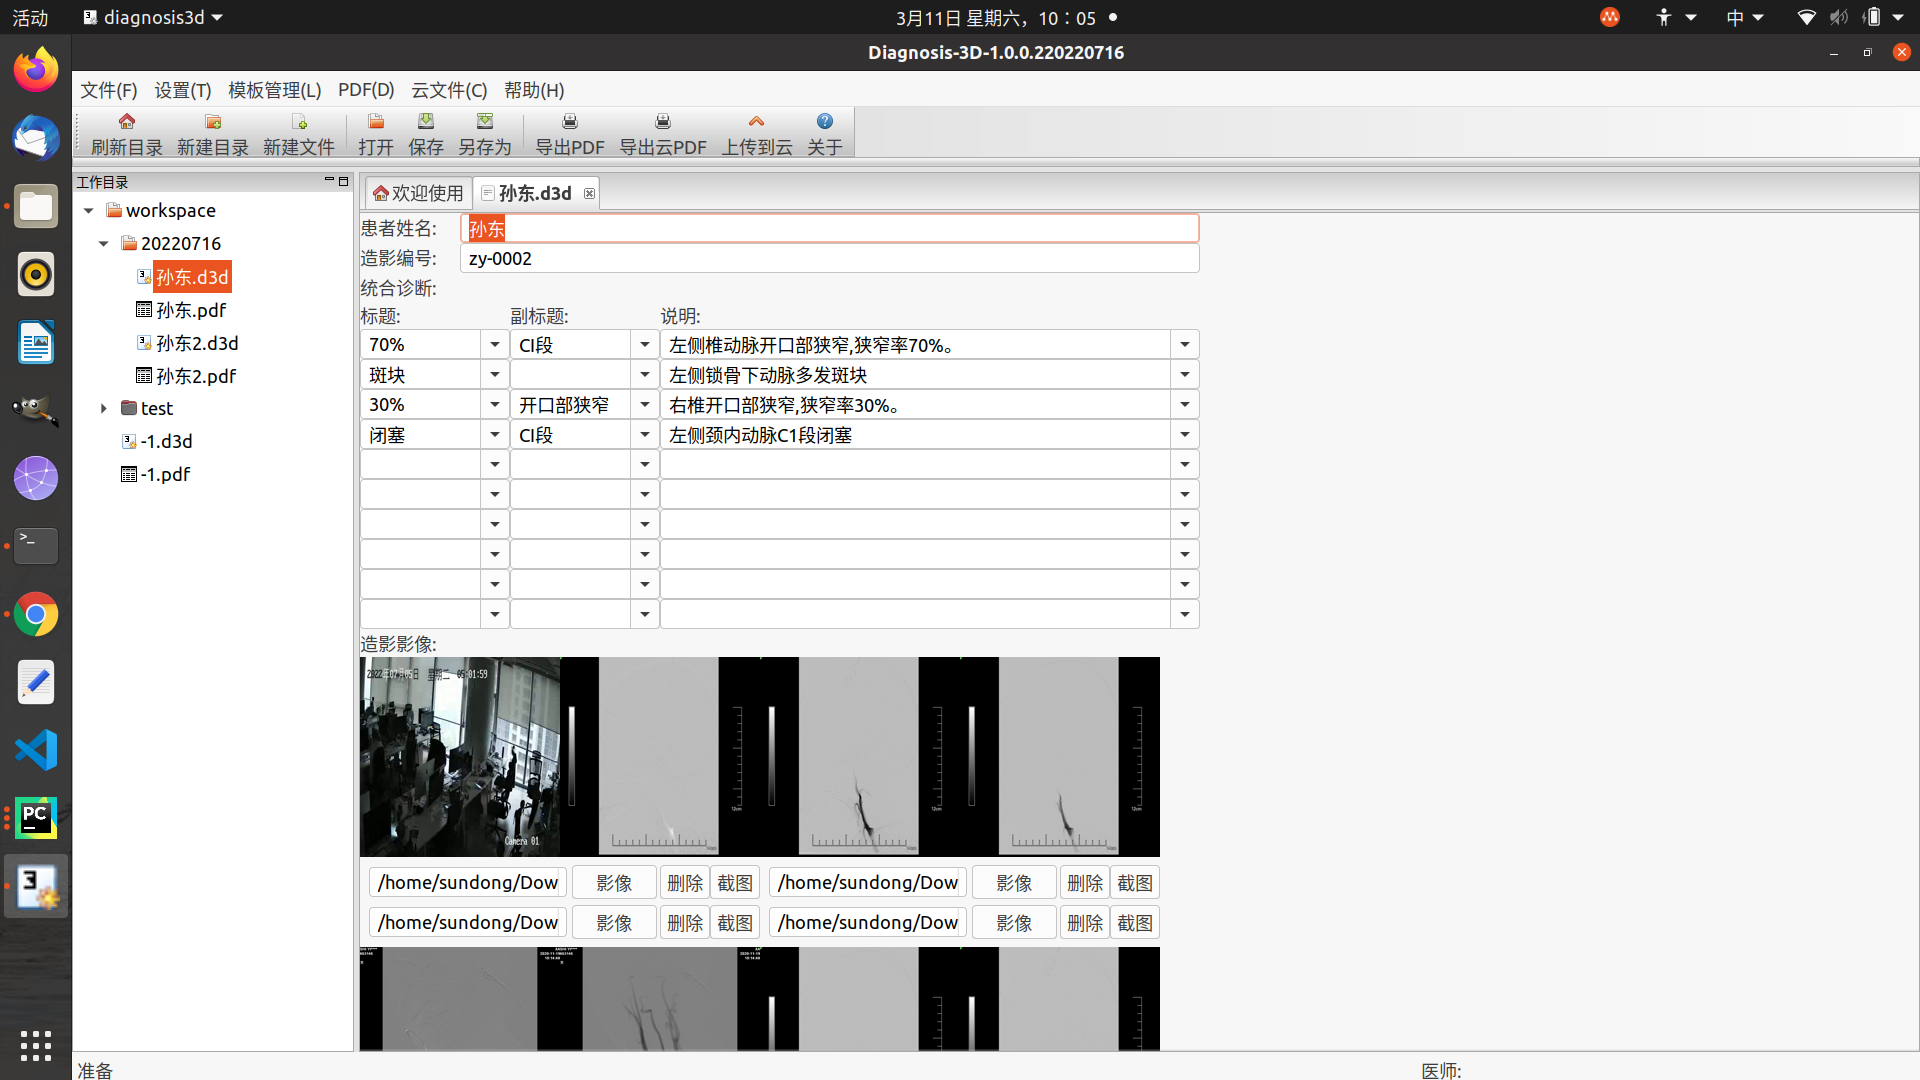
Task: Collapse the 20220716 folder node
Action: (104, 244)
